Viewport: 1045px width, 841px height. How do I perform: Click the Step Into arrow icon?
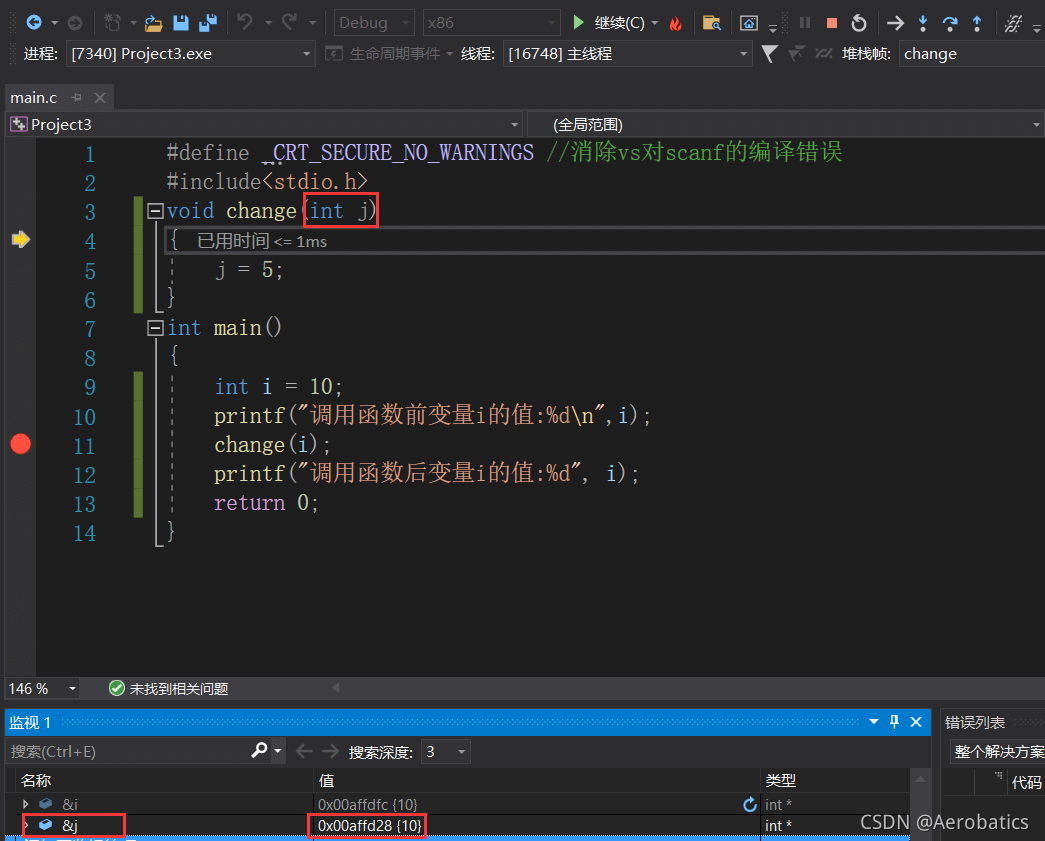[923, 22]
